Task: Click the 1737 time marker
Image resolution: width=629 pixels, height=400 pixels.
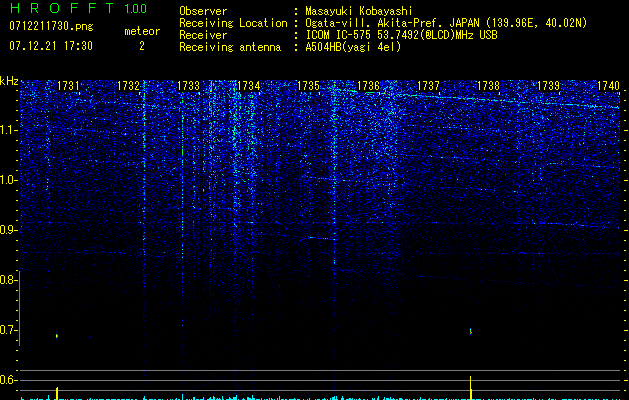Action: pos(428,86)
